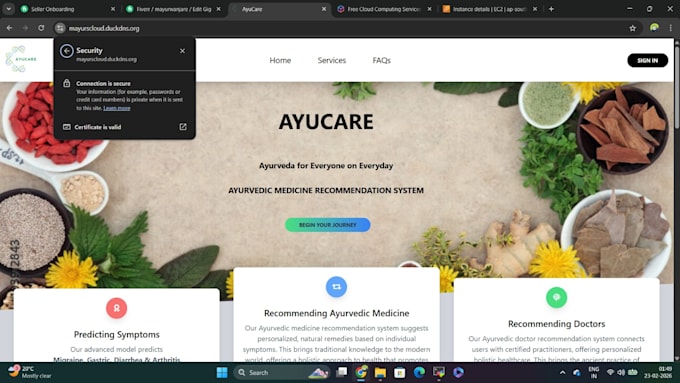
Task: Open the Chrome profile avatar
Action: 654,28
